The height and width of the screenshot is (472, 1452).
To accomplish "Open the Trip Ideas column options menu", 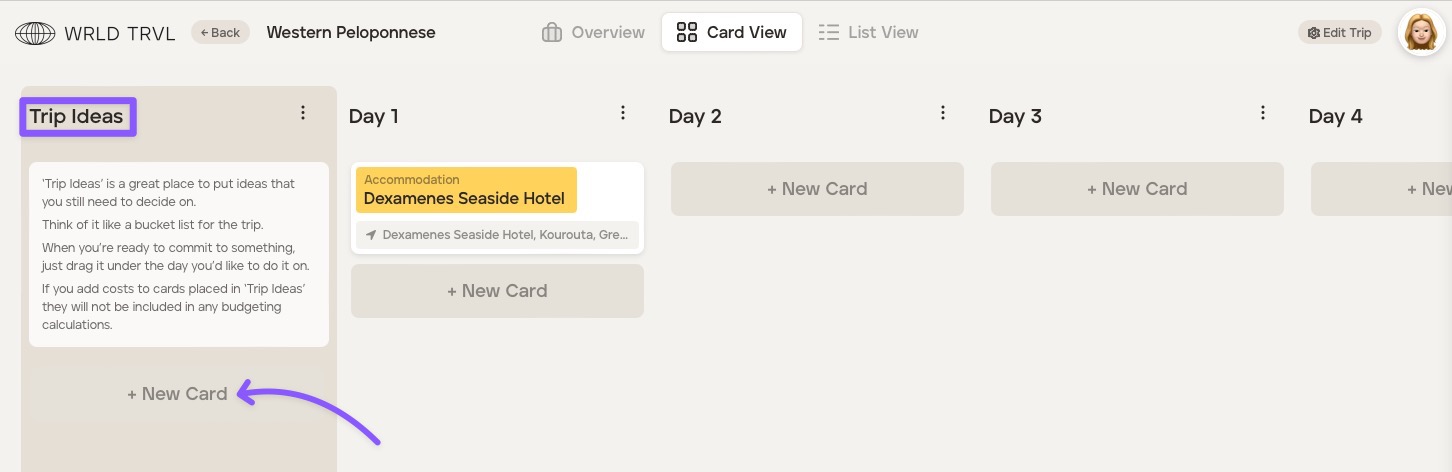I will pos(303,113).
